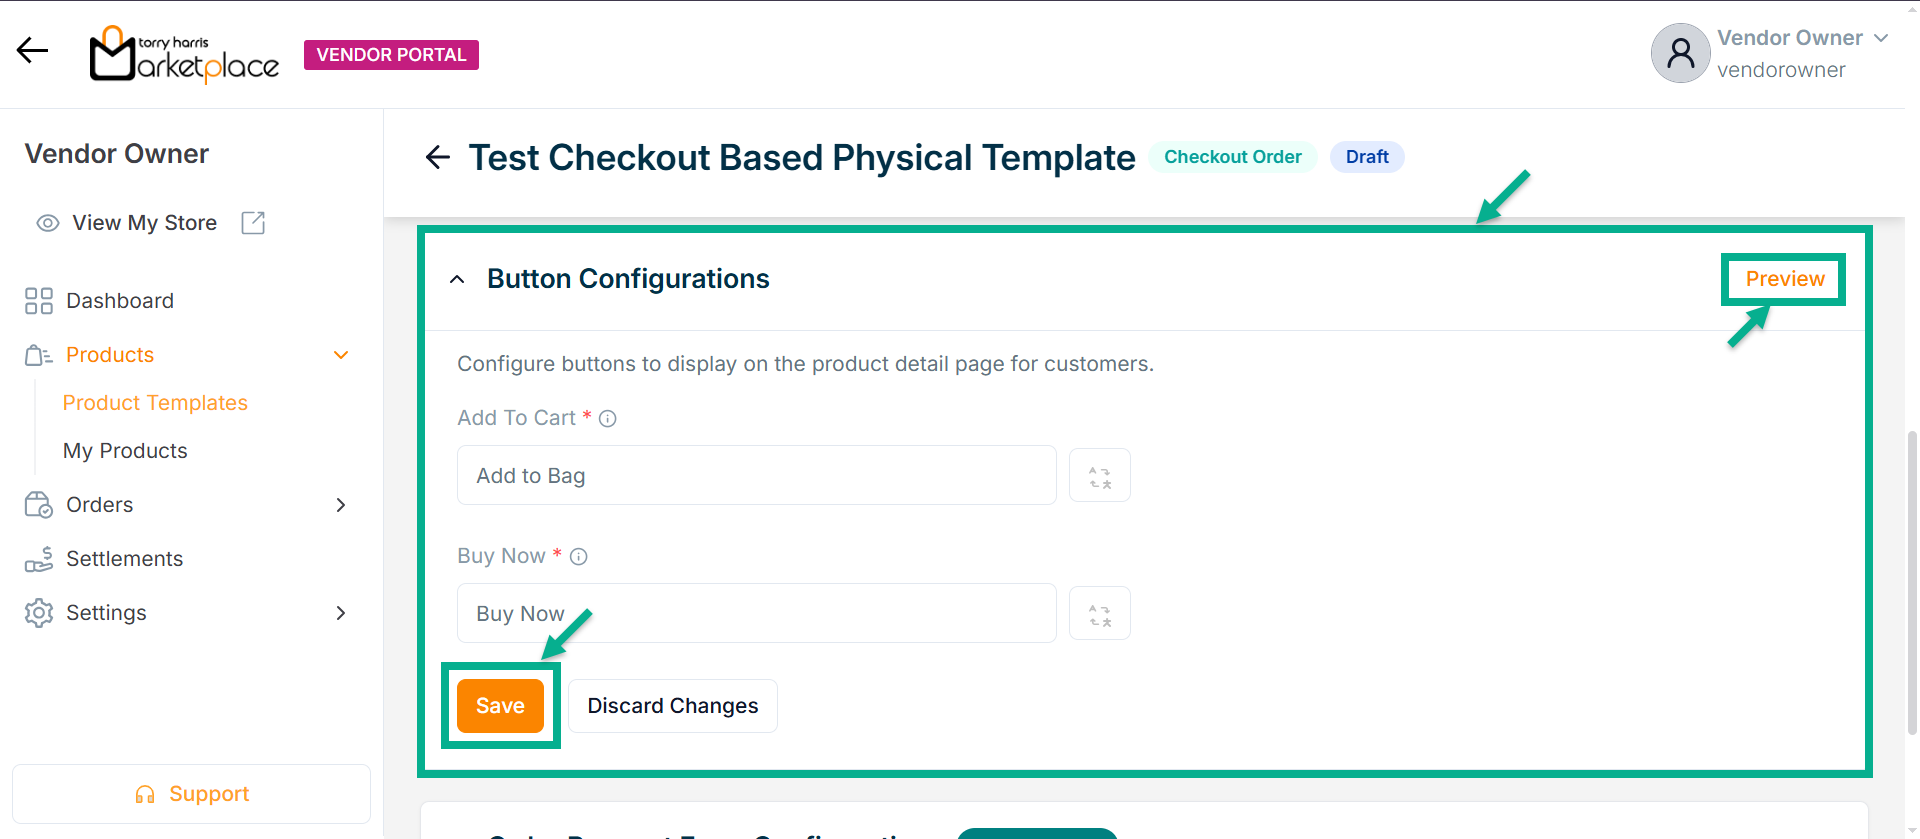This screenshot has width=1920, height=839.
Task: Go back using arrow beside template title
Action: point(438,157)
